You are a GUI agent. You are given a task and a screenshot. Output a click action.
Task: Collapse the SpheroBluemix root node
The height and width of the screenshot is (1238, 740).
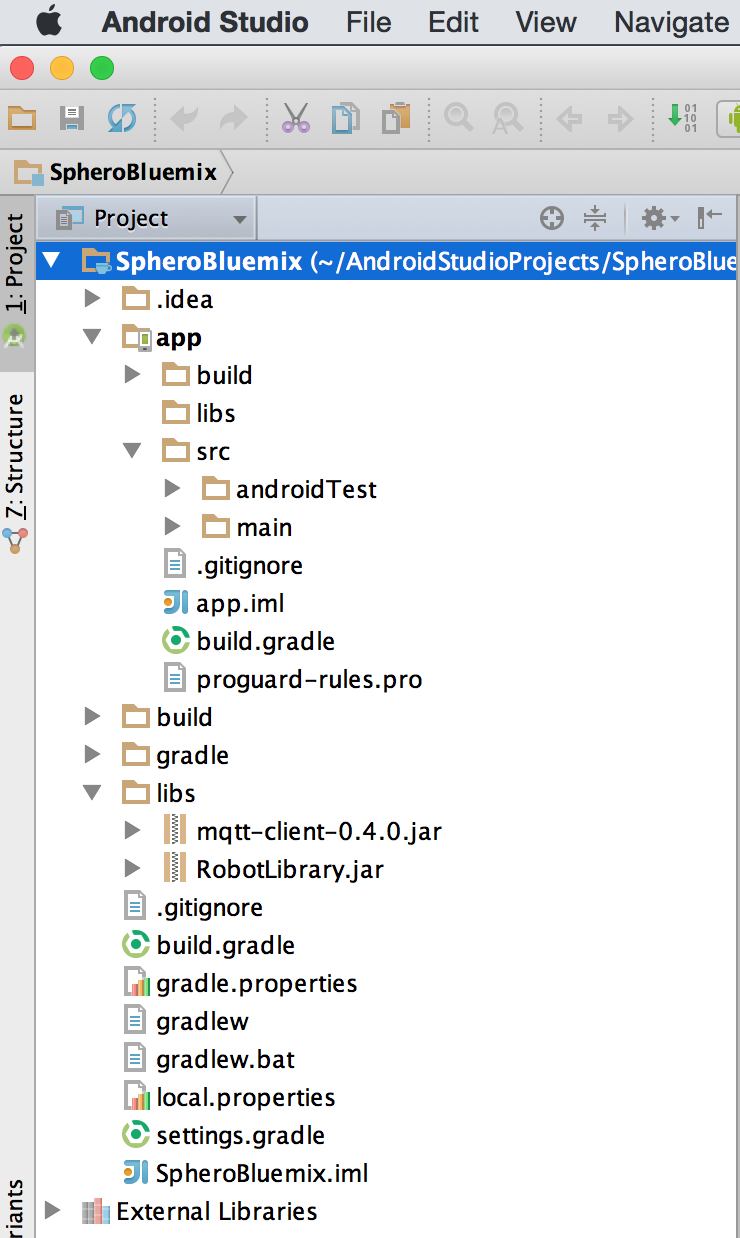(51, 262)
